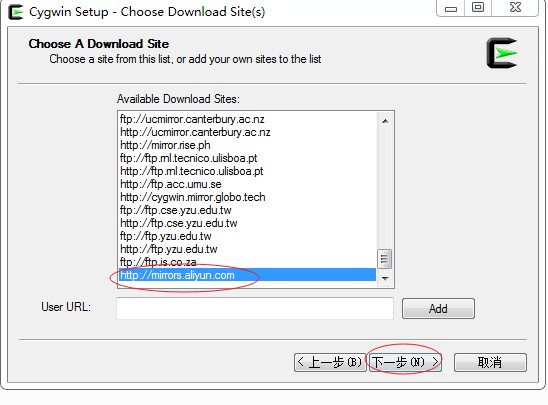Image resolution: width=548 pixels, height=405 pixels.
Task: Minimize the Cygwin Setup window
Action: (x=451, y=8)
